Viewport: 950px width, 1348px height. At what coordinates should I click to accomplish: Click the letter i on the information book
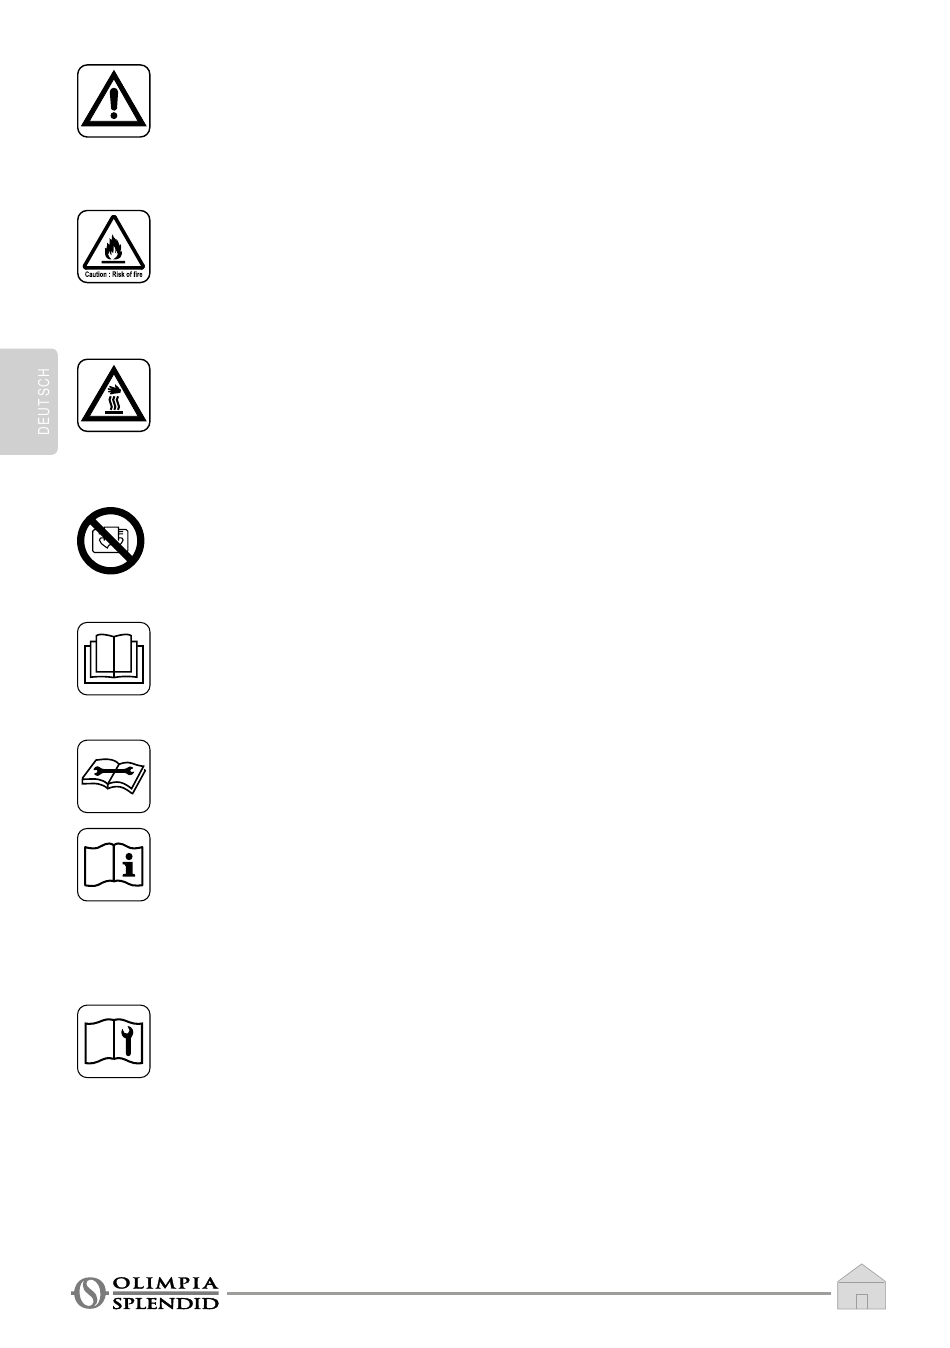(x=128, y=864)
